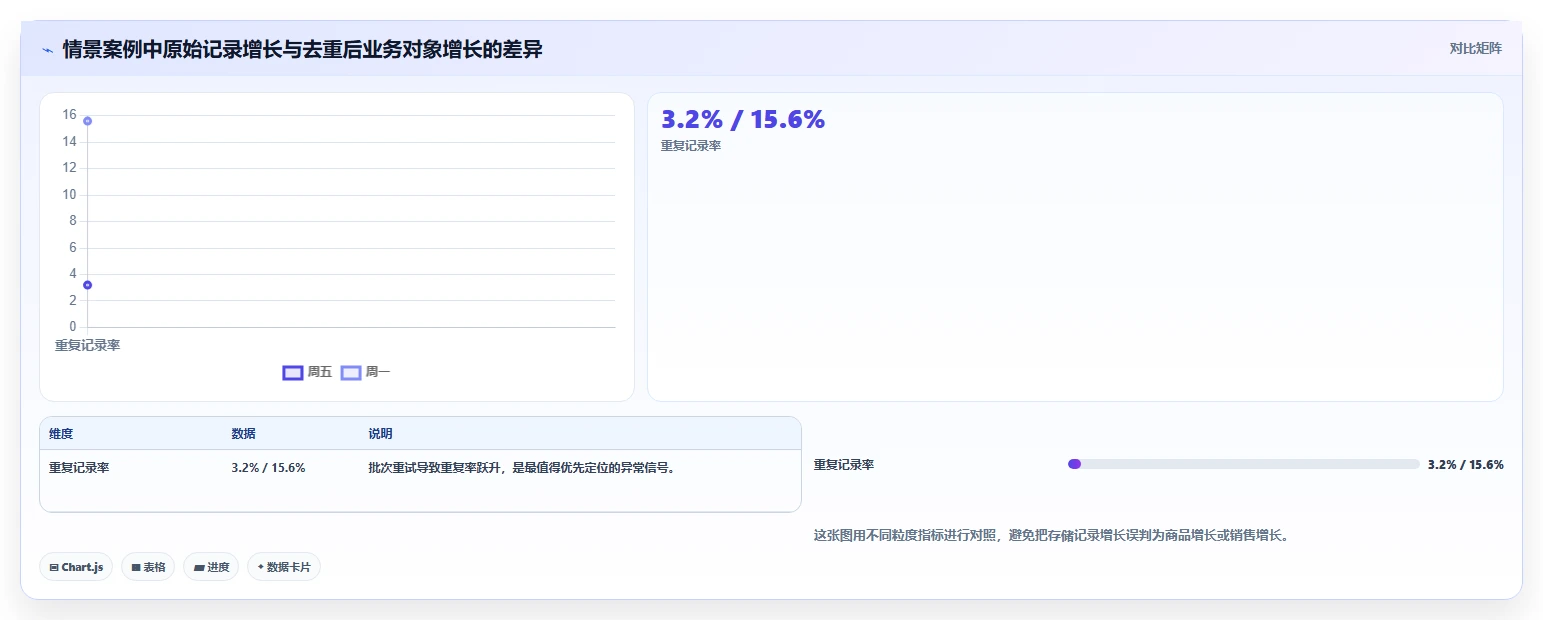1543x620 pixels.
Task: Click the 3.2% / 15.6% progress value
Action: 1465,465
